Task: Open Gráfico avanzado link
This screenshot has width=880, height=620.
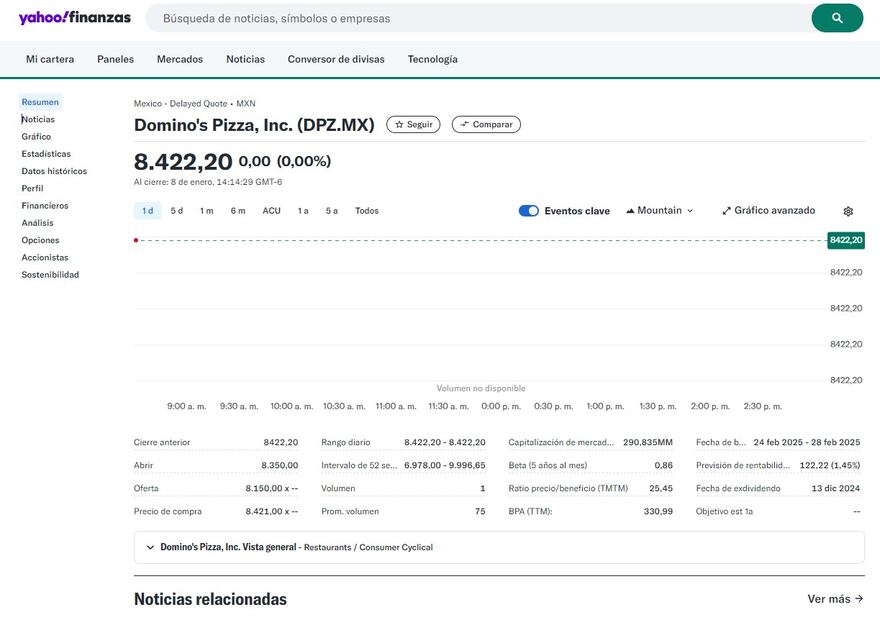Action: click(x=768, y=210)
